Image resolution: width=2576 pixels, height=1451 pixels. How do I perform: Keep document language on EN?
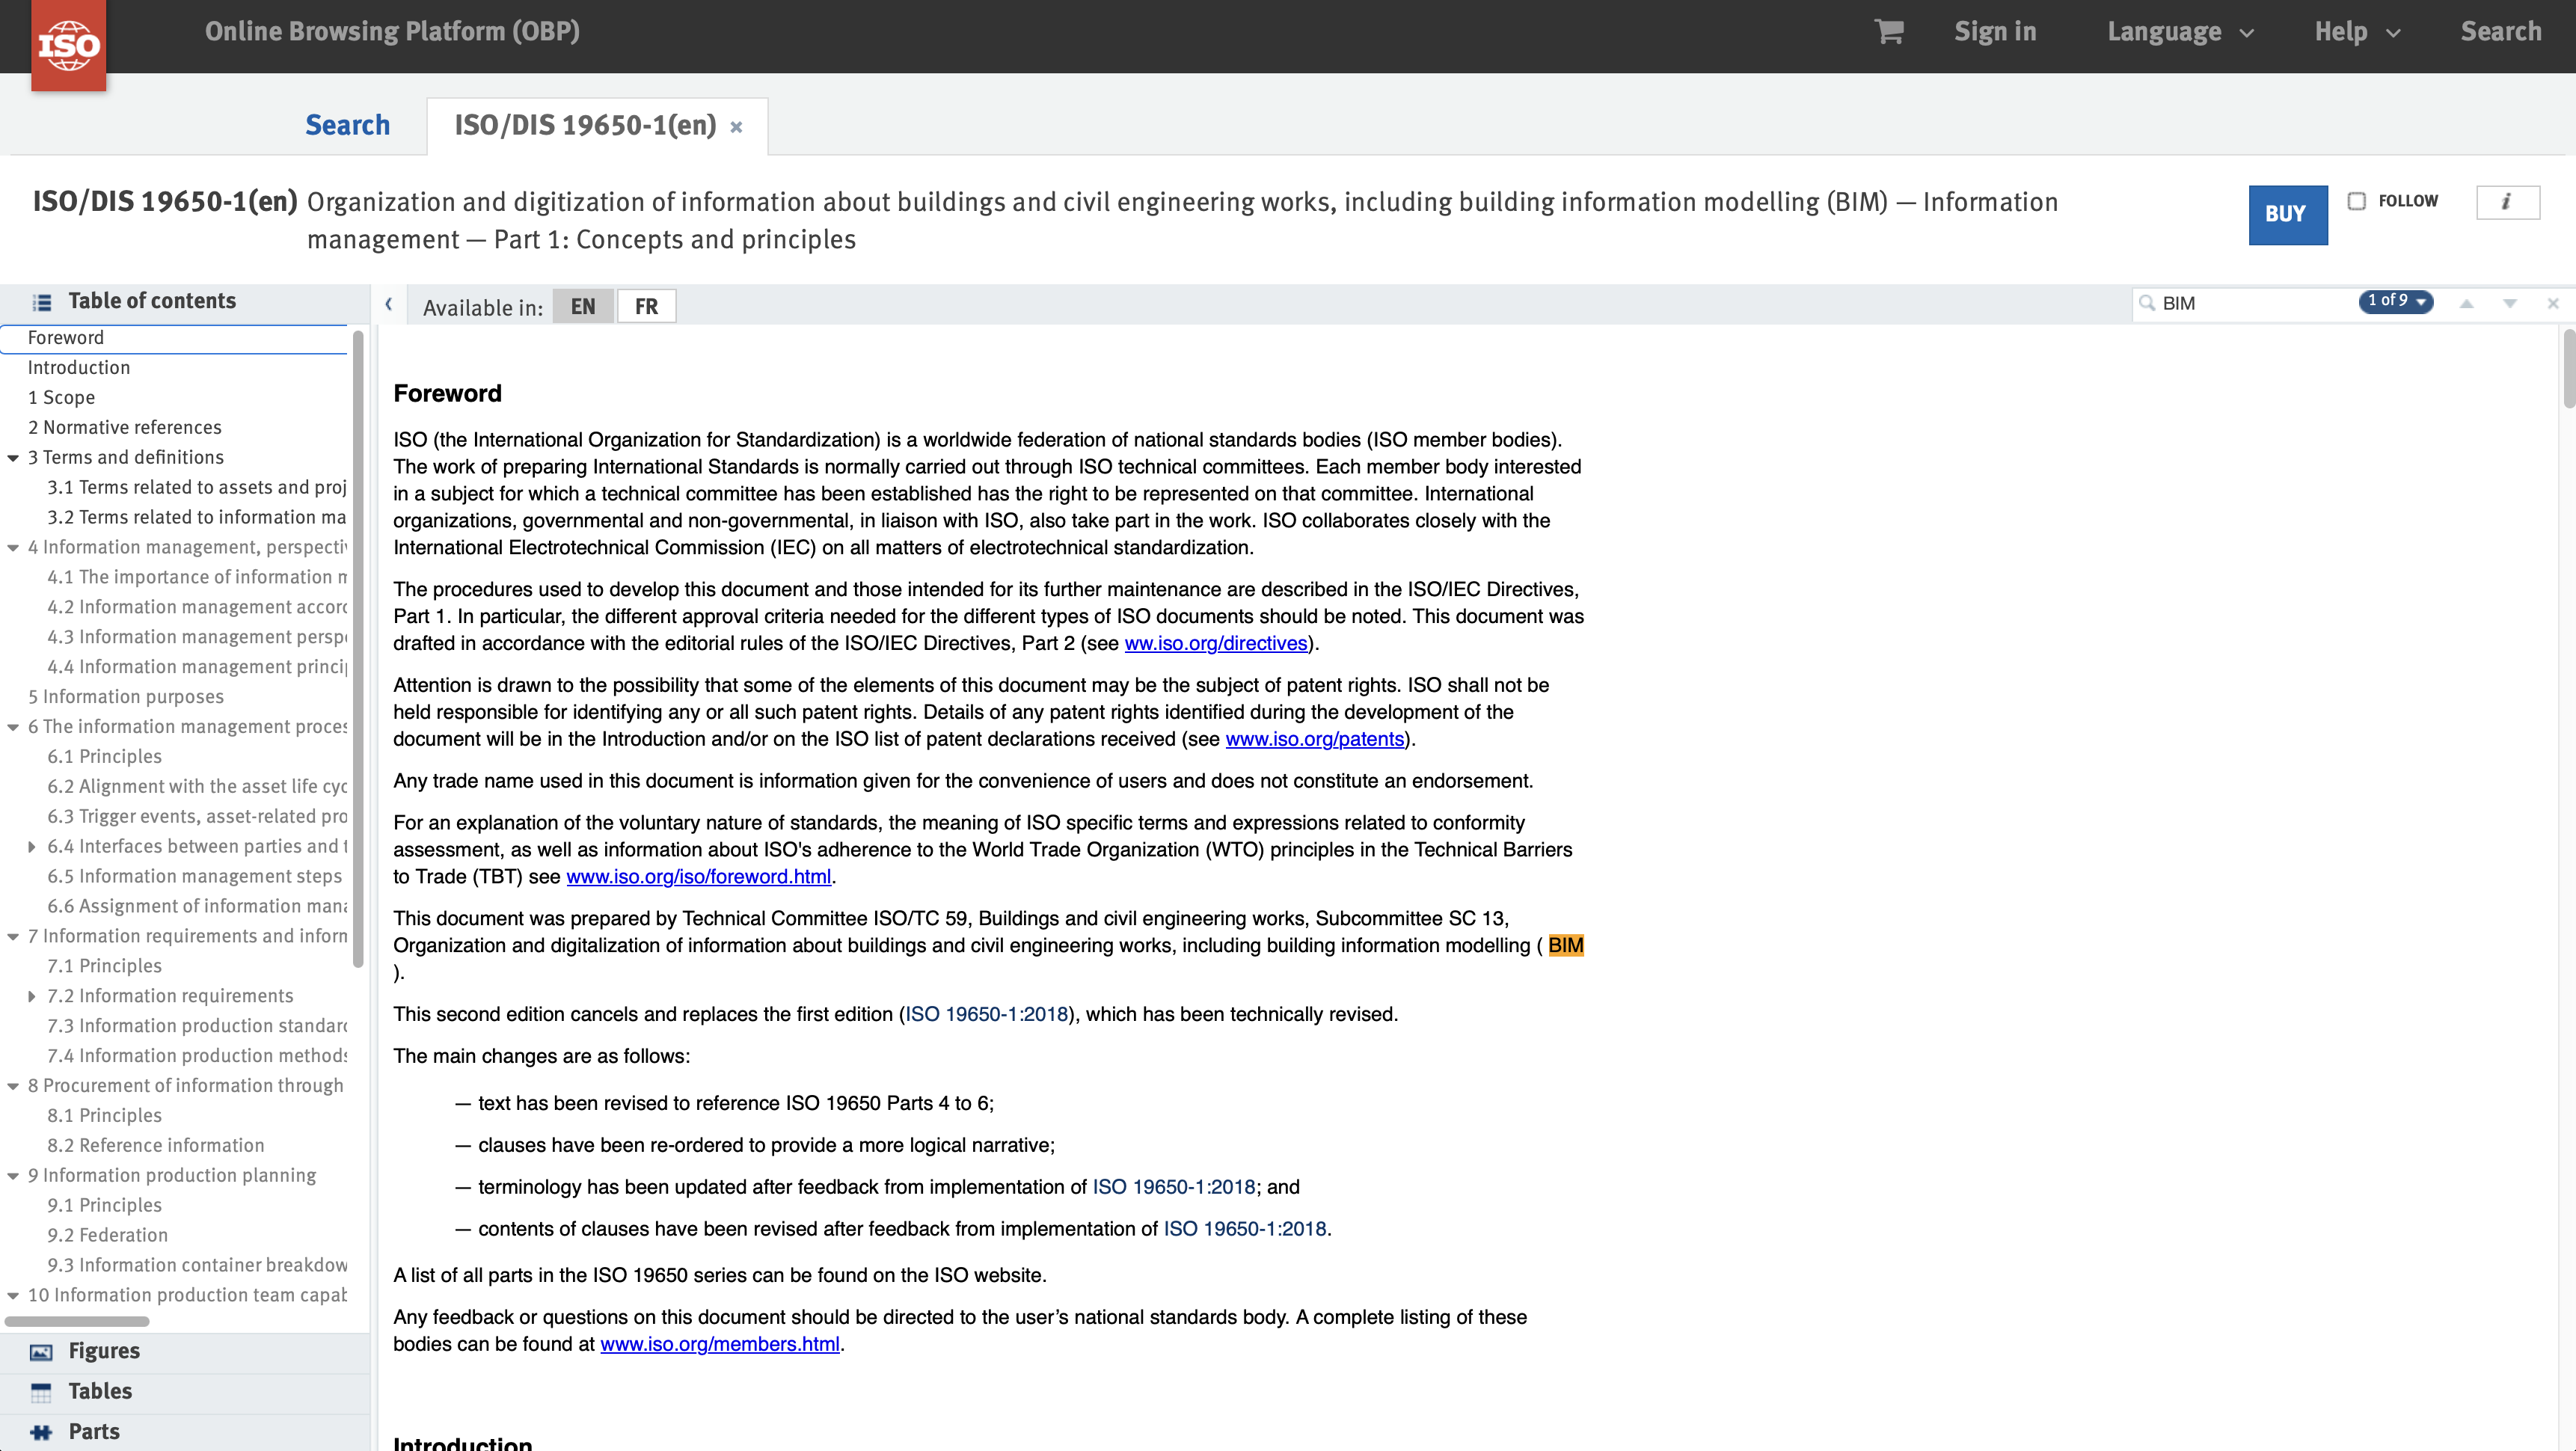tap(583, 306)
